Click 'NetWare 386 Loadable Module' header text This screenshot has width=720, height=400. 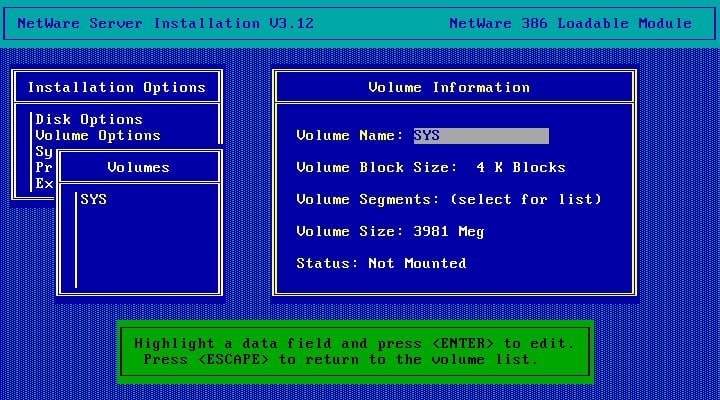click(570, 23)
